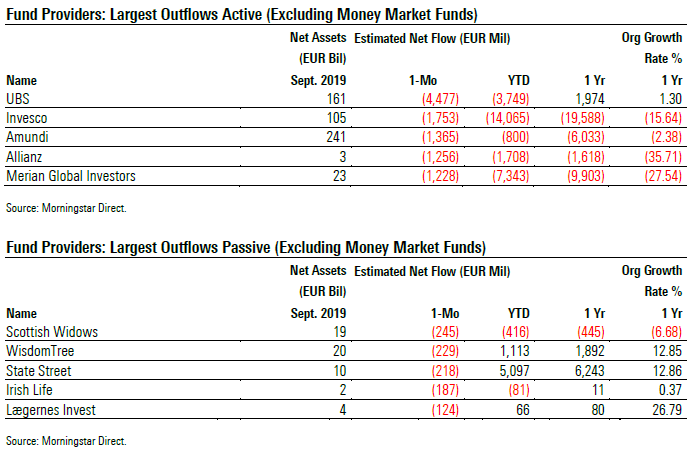Screen dimensions: 692x451
Task: Click Allianz's growth rate (35.71)
Action: point(660,156)
